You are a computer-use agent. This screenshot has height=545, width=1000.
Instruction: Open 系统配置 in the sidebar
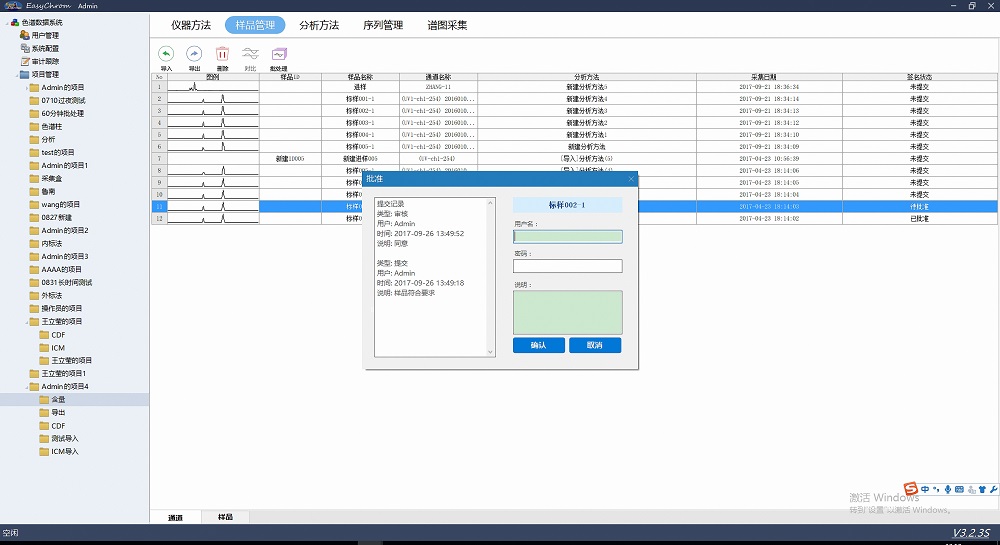[44, 48]
